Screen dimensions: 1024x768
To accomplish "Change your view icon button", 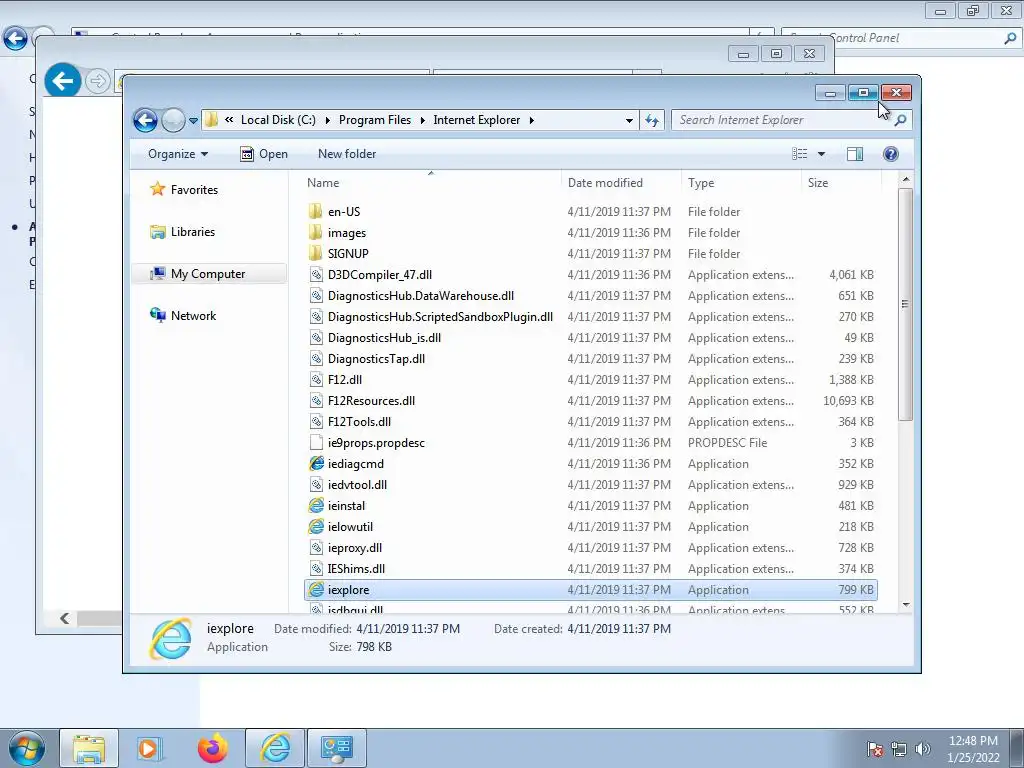I will [x=799, y=154].
